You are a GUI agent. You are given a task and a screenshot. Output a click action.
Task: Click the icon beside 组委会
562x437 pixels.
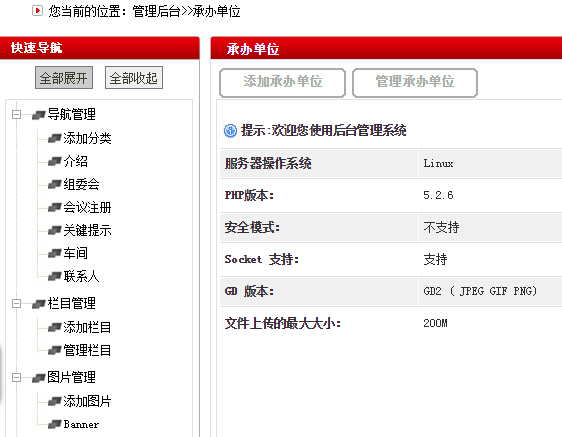(54, 185)
